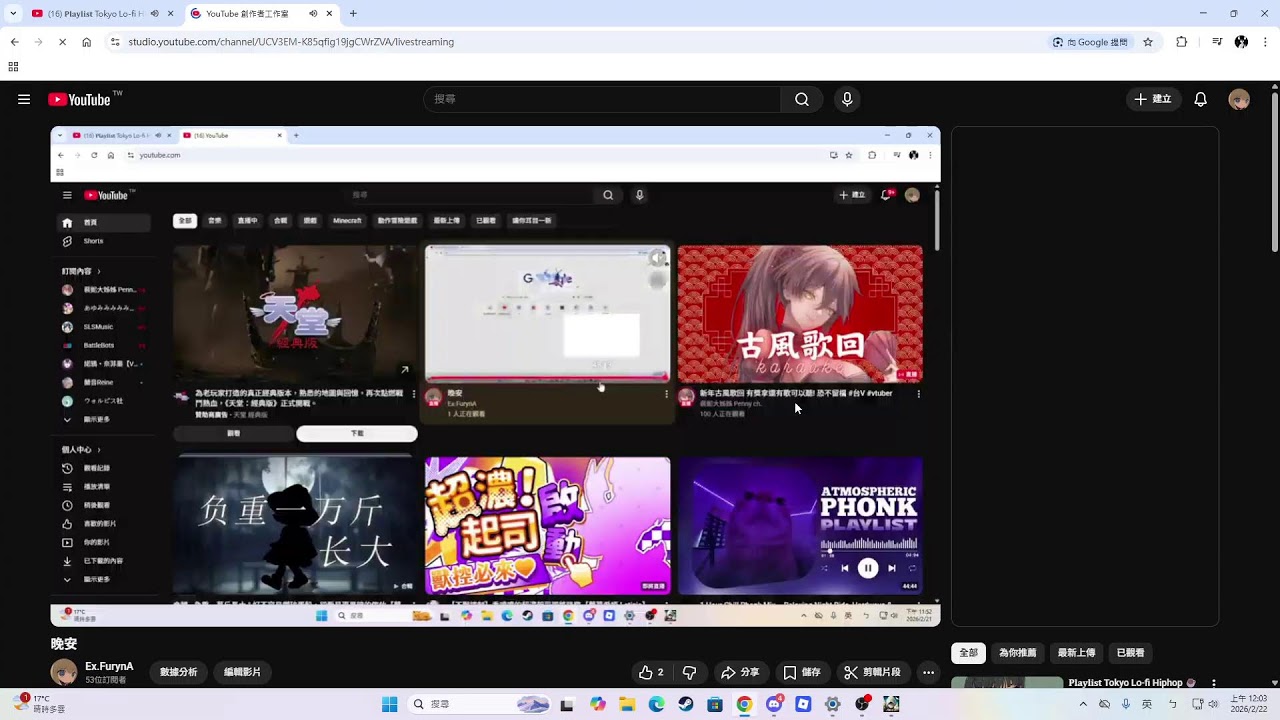Open the Windows Start menu
Screen dimensions: 1280x720
(x=390, y=704)
